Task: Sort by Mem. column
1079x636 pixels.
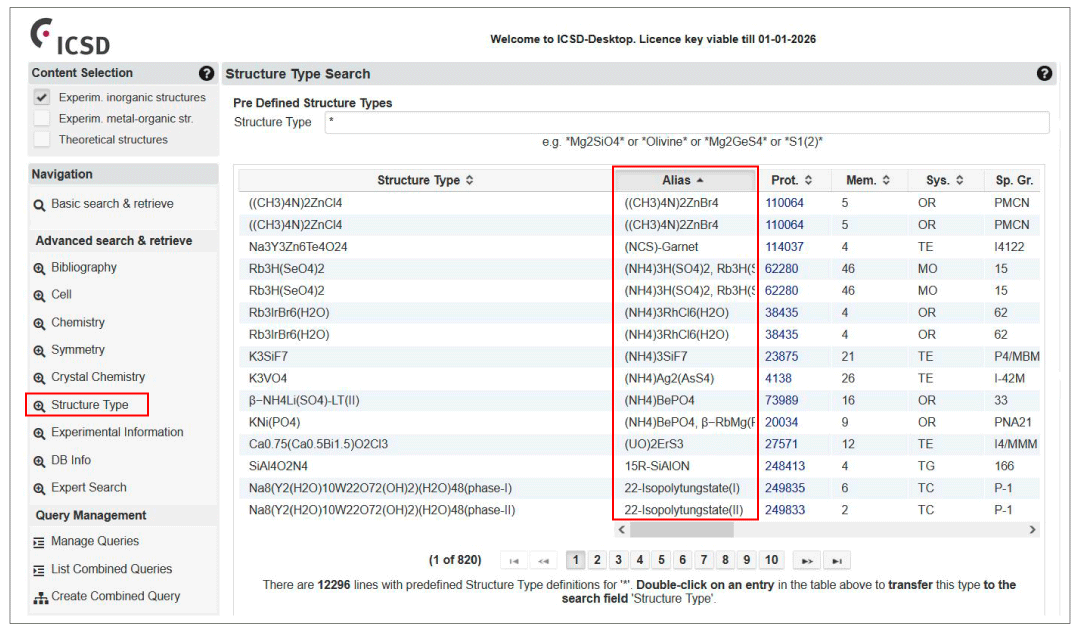Action: click(x=868, y=180)
